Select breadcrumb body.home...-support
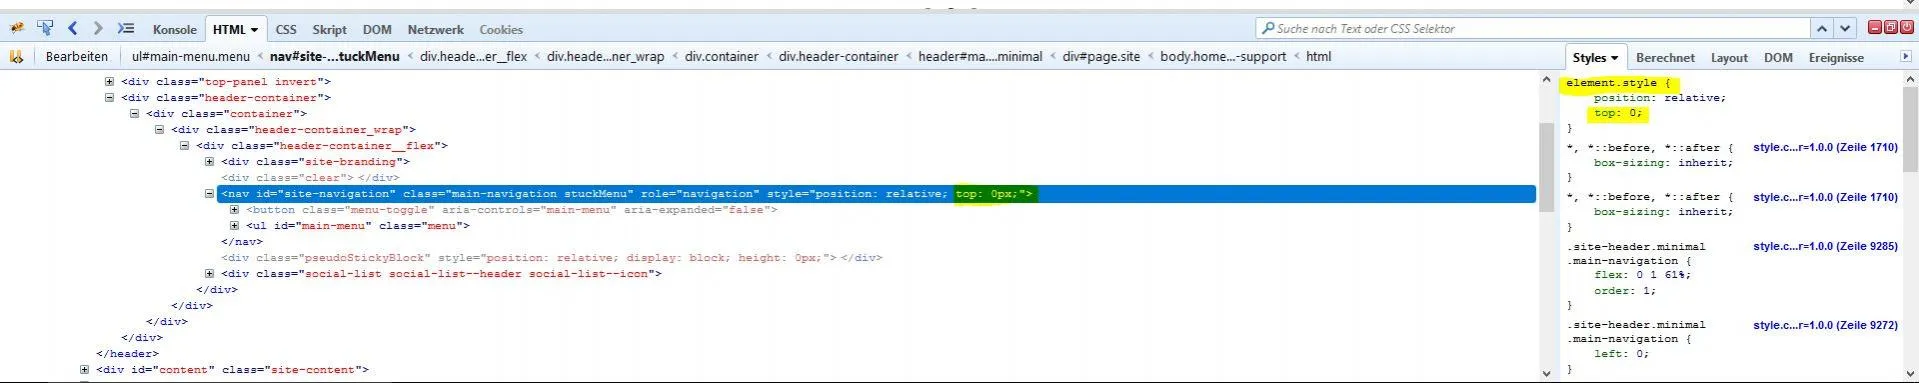 [x=1223, y=56]
